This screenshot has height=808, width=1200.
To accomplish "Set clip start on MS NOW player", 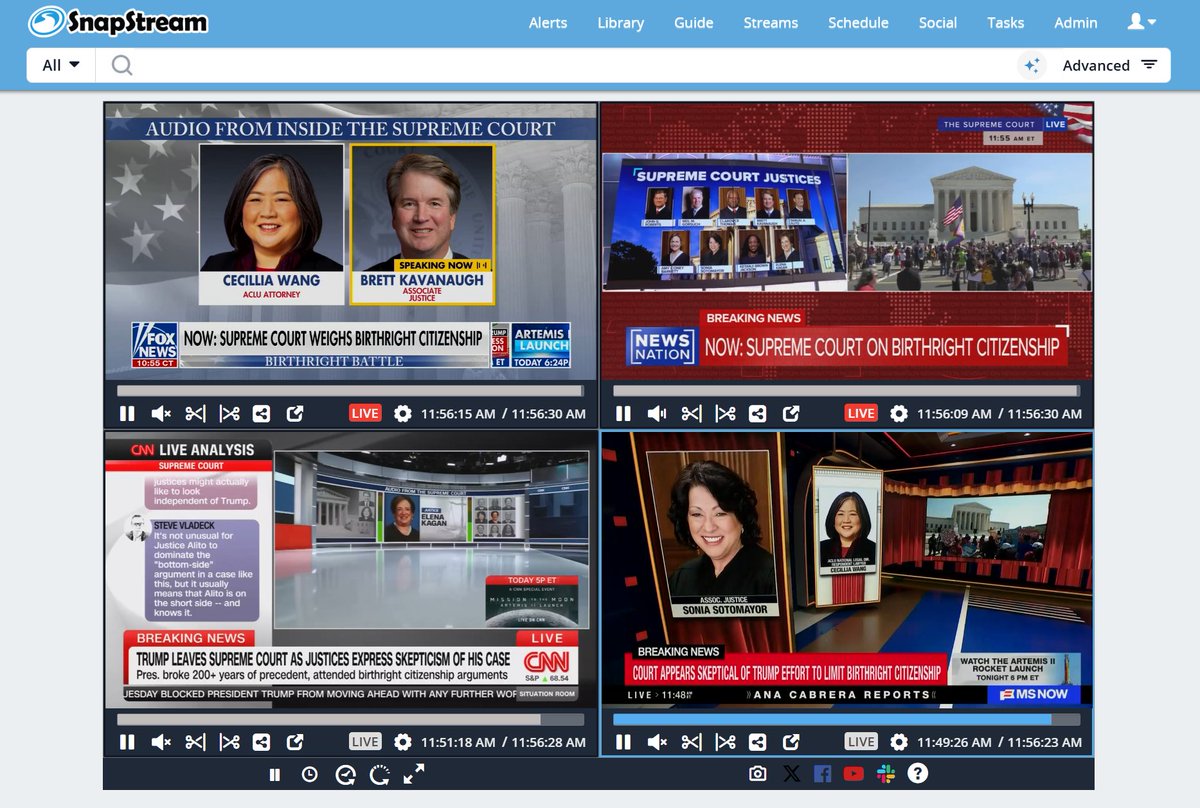I will click(691, 742).
